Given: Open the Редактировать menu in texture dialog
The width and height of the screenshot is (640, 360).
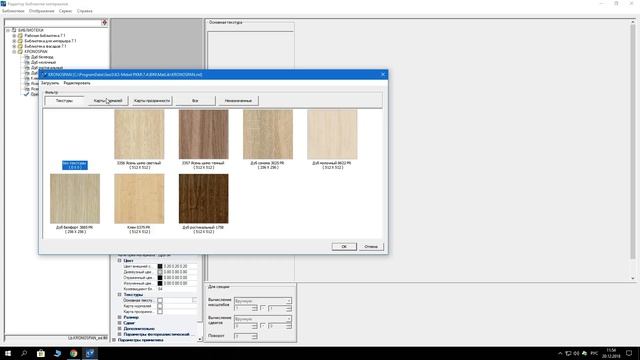Looking at the screenshot, I should click(x=77, y=83).
